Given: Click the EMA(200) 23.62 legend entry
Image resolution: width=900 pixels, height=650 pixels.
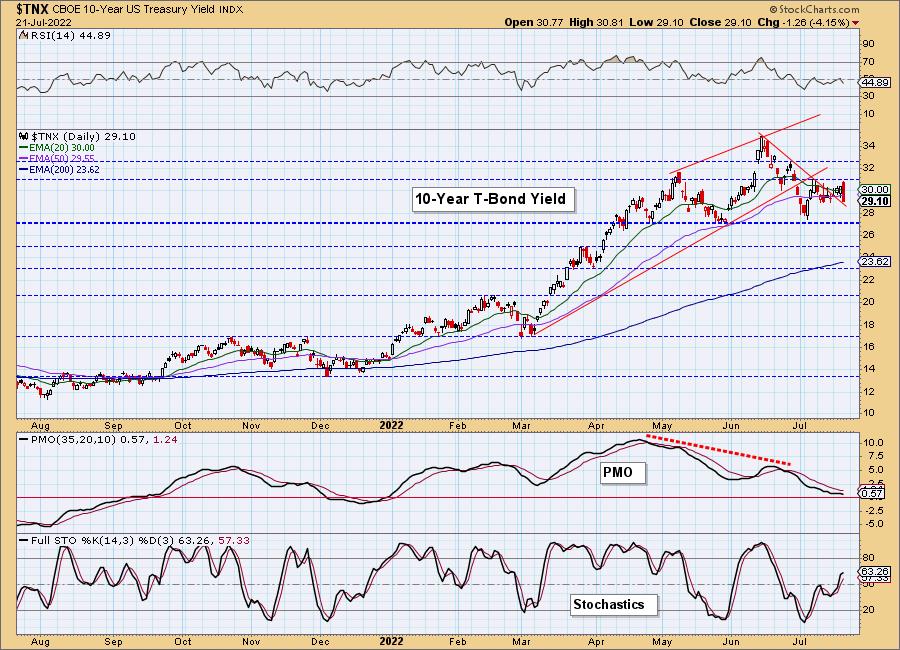Looking at the screenshot, I should pos(64,169).
